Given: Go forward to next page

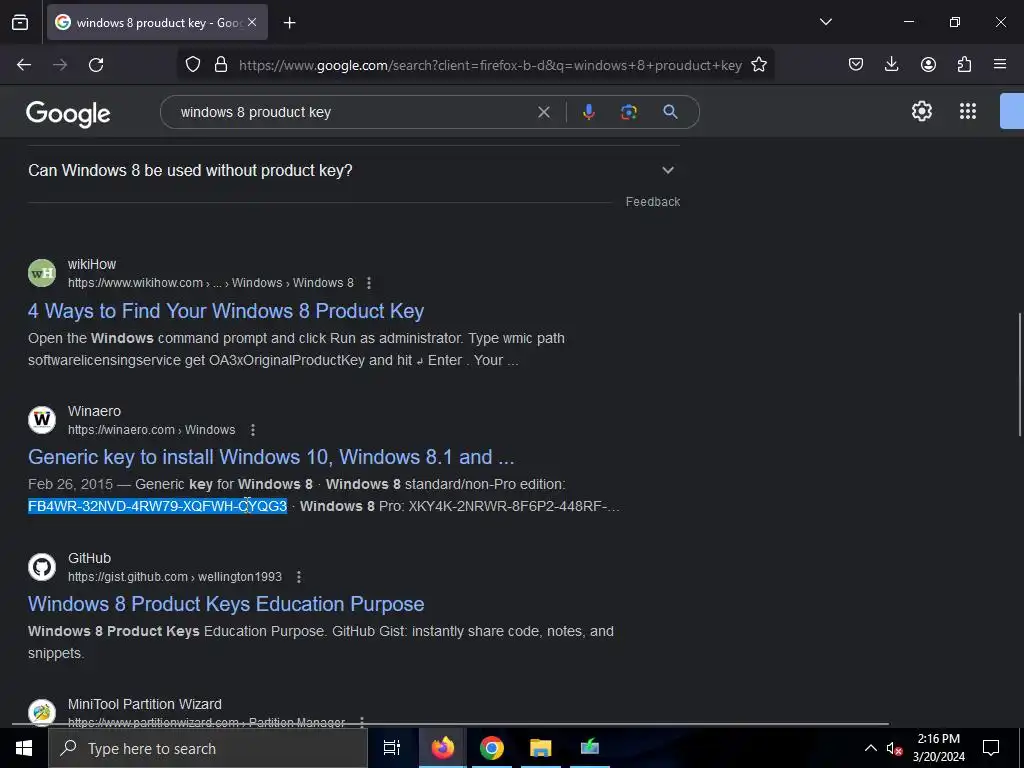Looking at the screenshot, I should coord(60,65).
